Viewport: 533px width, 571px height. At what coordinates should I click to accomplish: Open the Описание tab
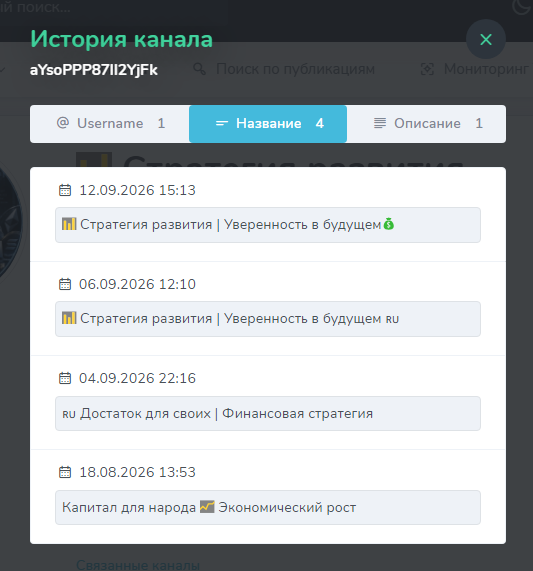[x=426, y=124]
